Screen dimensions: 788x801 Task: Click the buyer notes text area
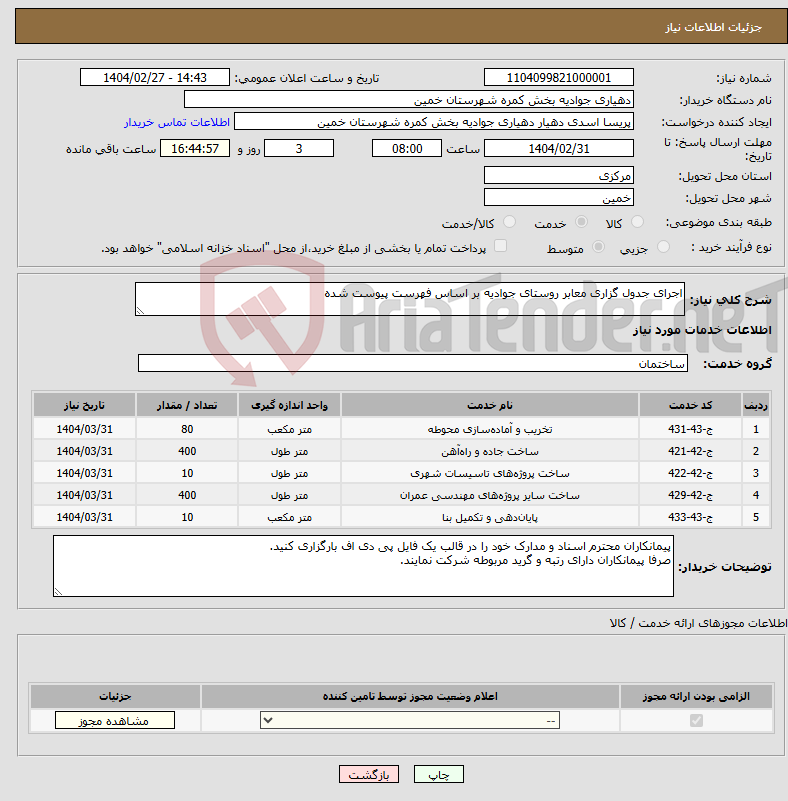pyautogui.click(x=363, y=566)
